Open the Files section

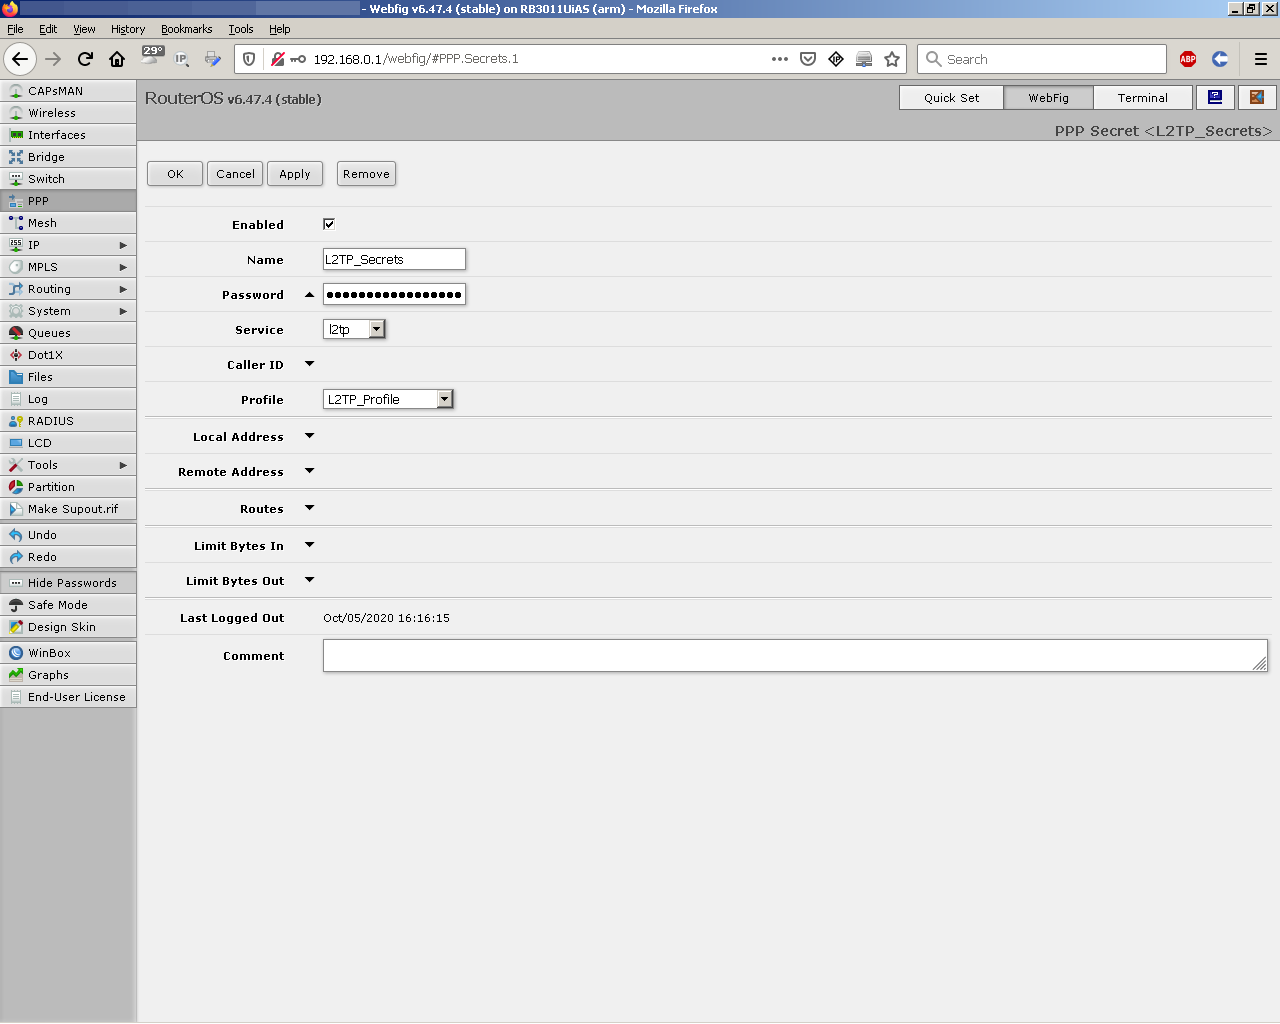coord(68,377)
